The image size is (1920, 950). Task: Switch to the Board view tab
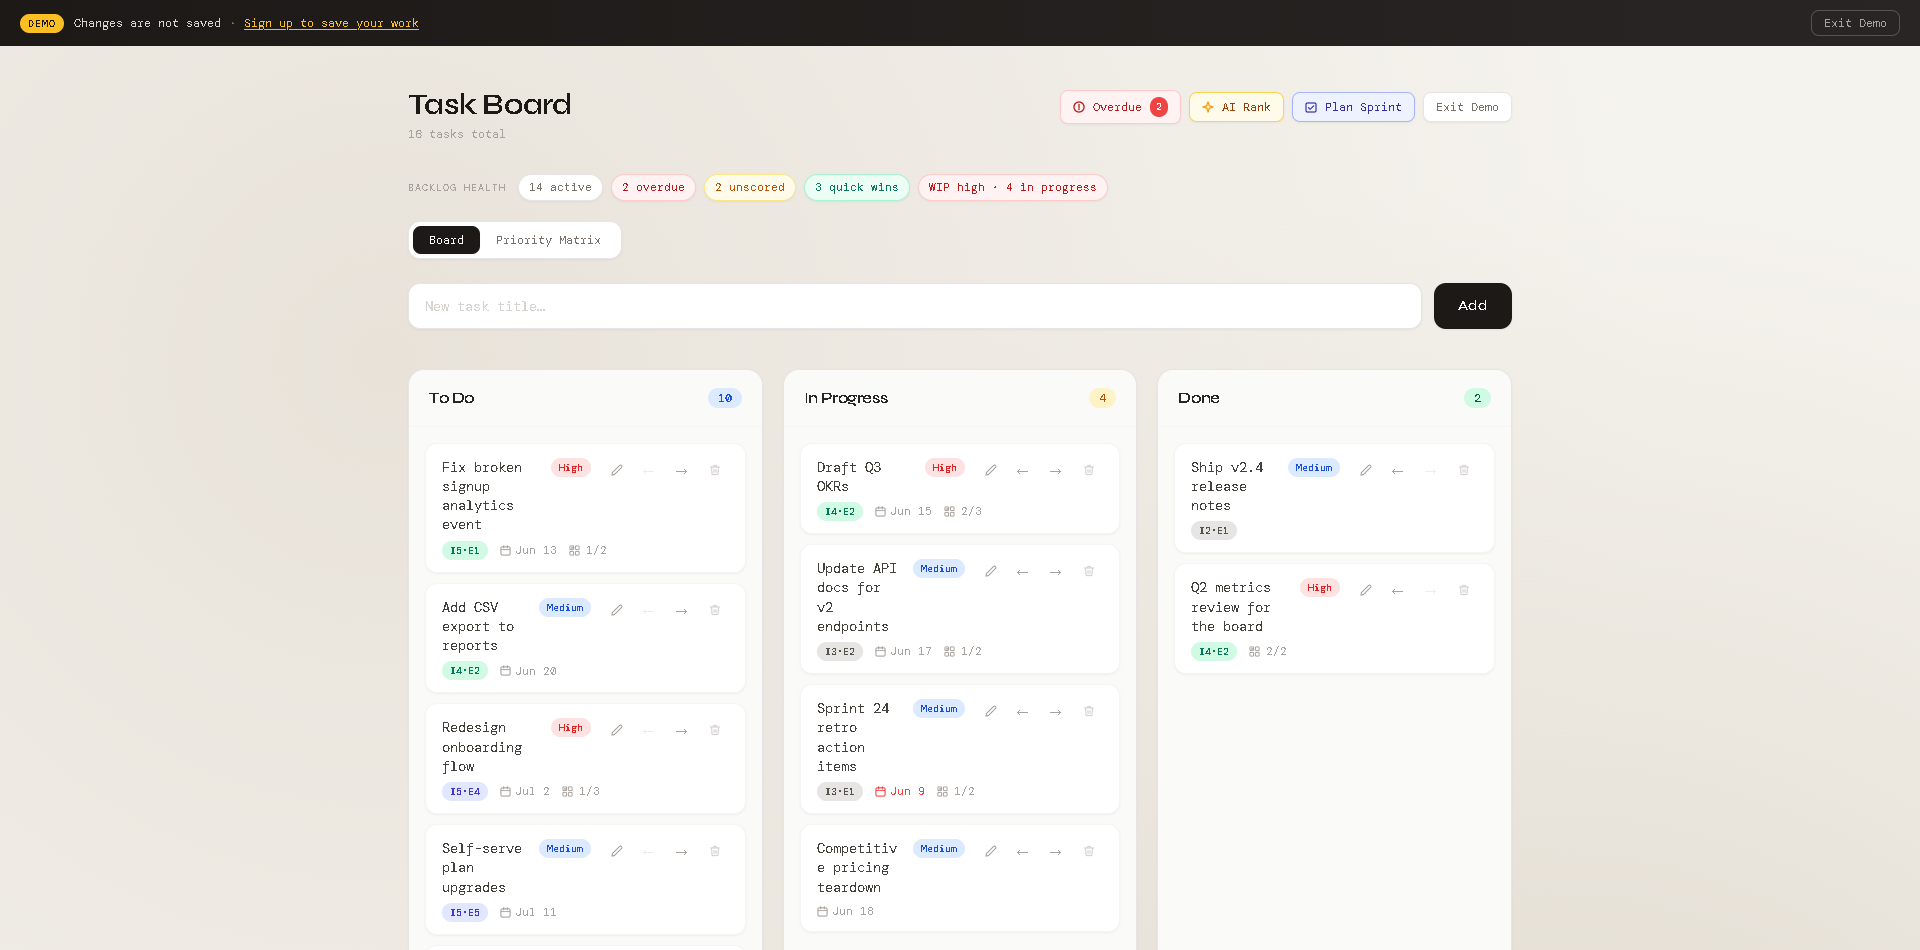click(446, 240)
